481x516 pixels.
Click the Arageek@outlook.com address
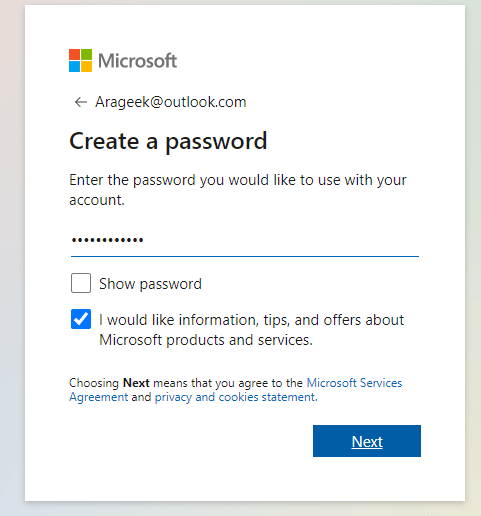coord(171,102)
